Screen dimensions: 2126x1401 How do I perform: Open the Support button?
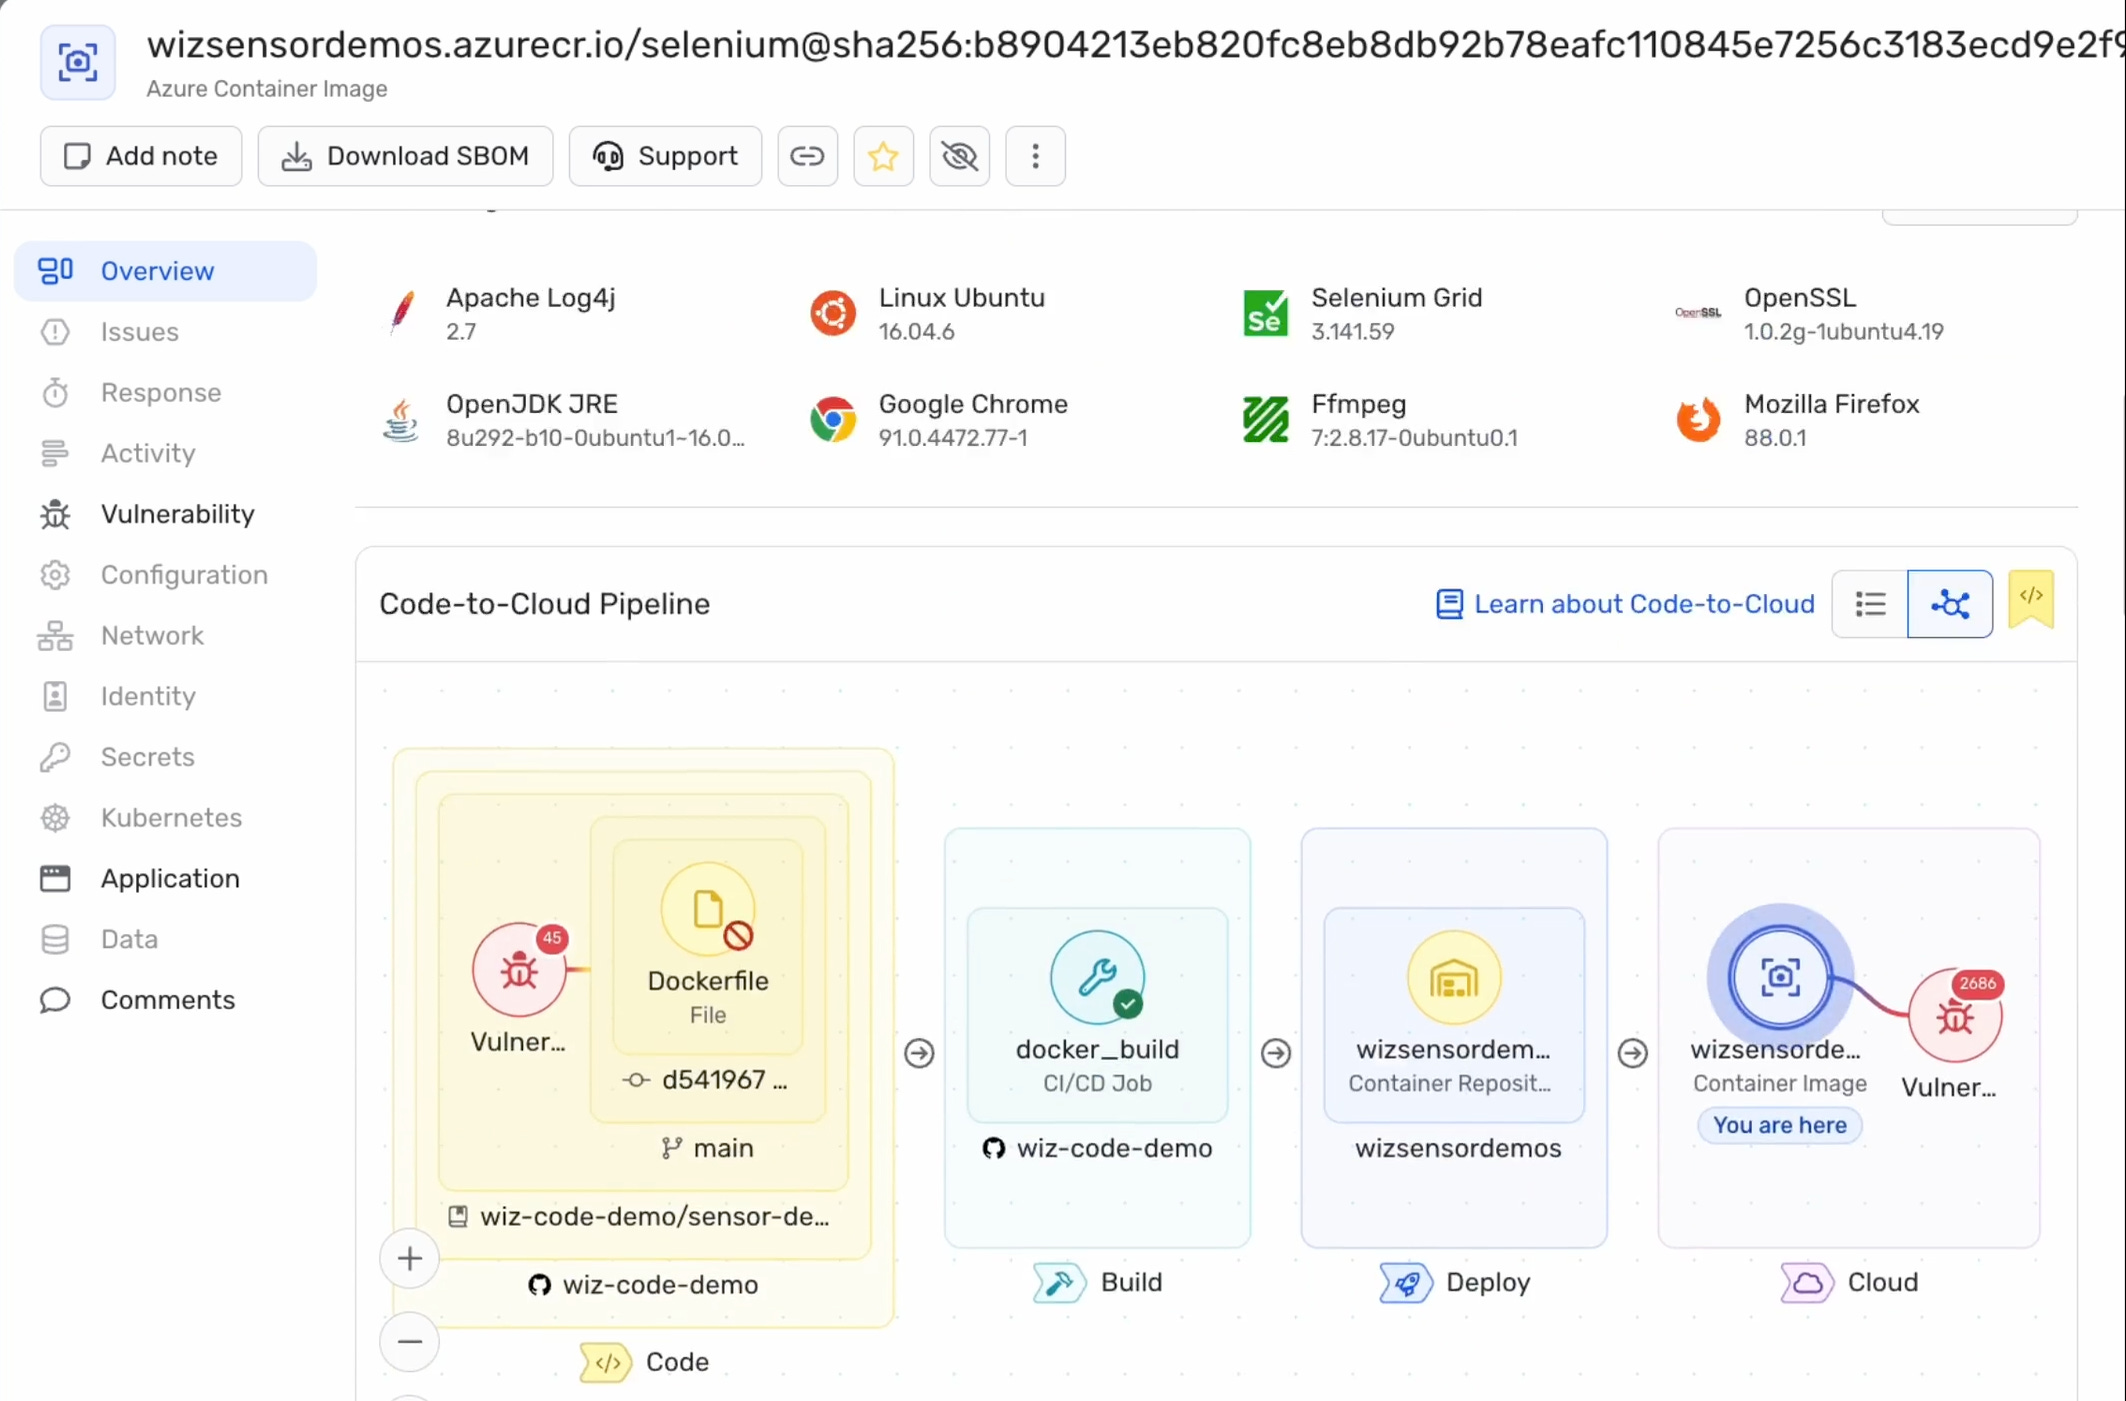(665, 156)
